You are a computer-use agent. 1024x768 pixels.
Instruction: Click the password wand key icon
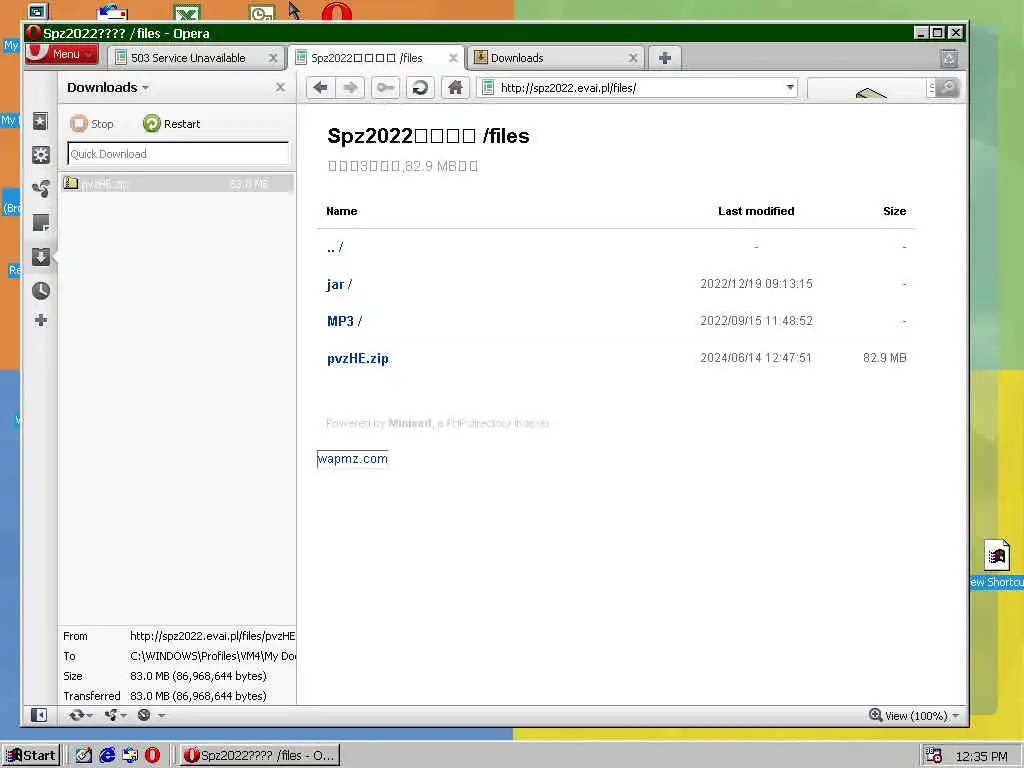385,88
